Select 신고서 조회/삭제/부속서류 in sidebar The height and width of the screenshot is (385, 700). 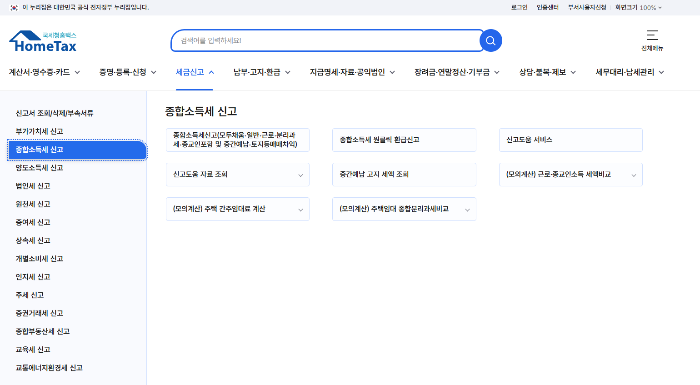coord(54,113)
